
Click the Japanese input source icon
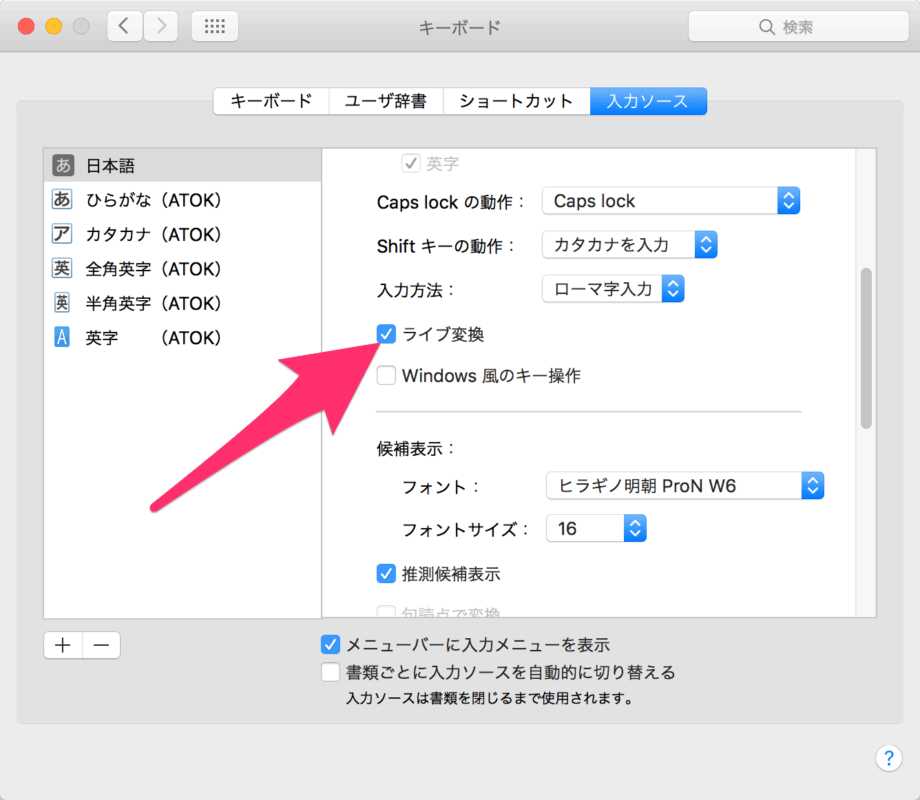coord(63,166)
